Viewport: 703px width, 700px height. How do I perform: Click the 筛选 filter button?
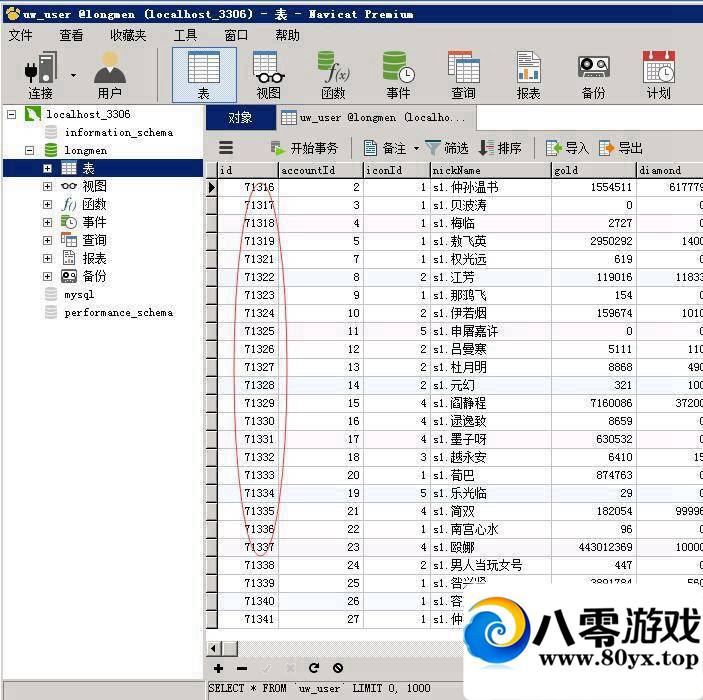coord(446,148)
